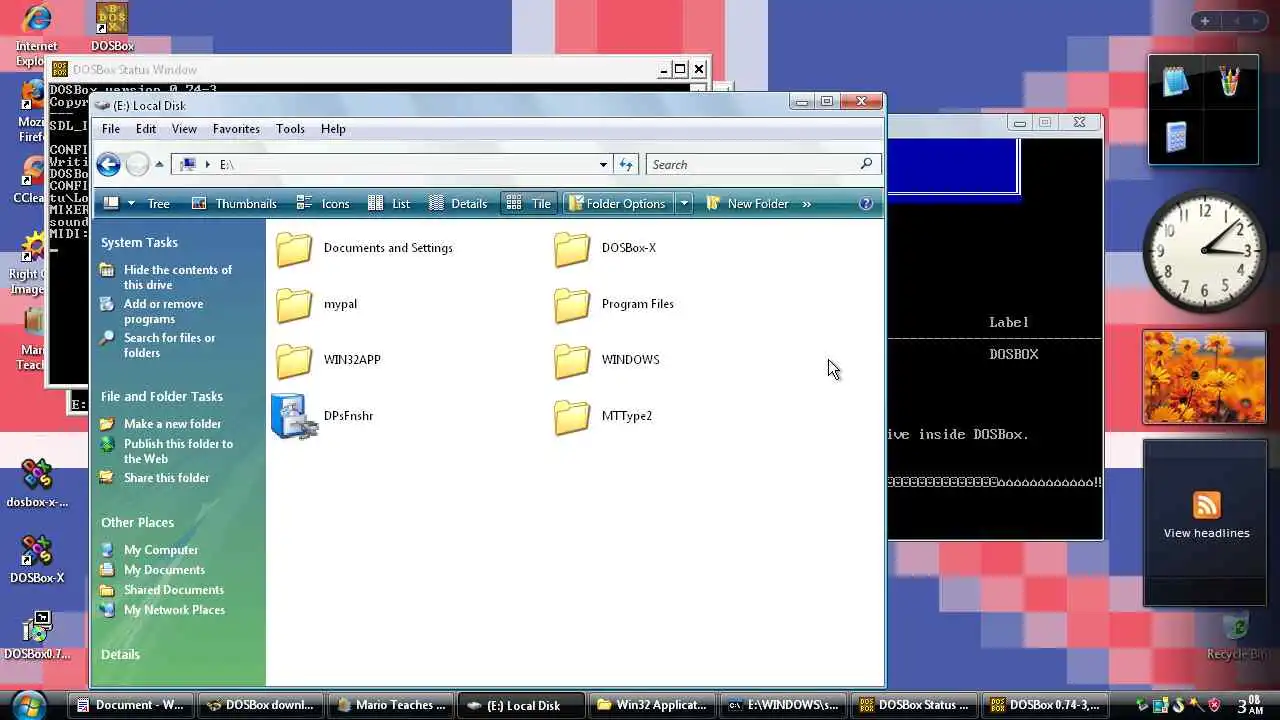
Task: Switch to Icons view
Action: point(323,203)
